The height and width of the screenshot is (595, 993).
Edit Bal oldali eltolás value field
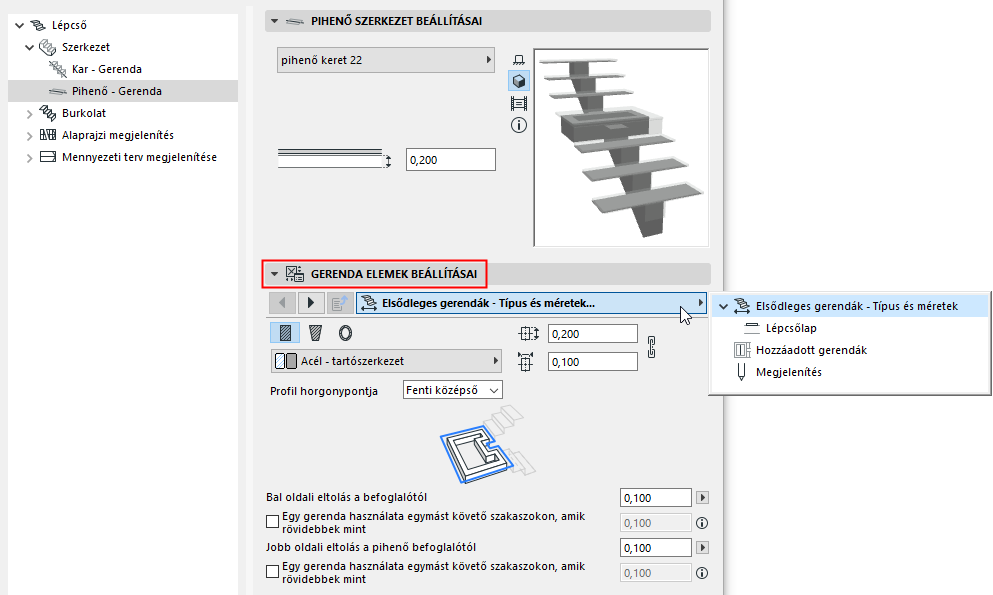point(655,498)
